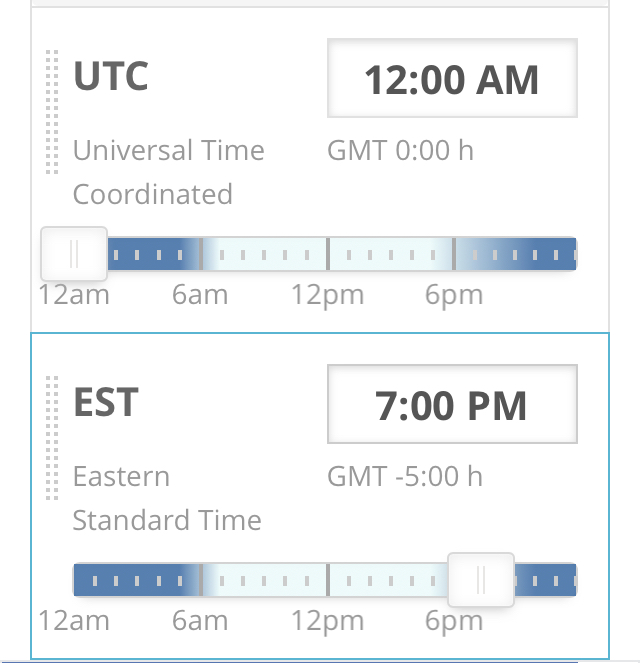This screenshot has height=663, width=640.
Task: Click the GMT -5:00 h offset text
Action: click(x=405, y=476)
